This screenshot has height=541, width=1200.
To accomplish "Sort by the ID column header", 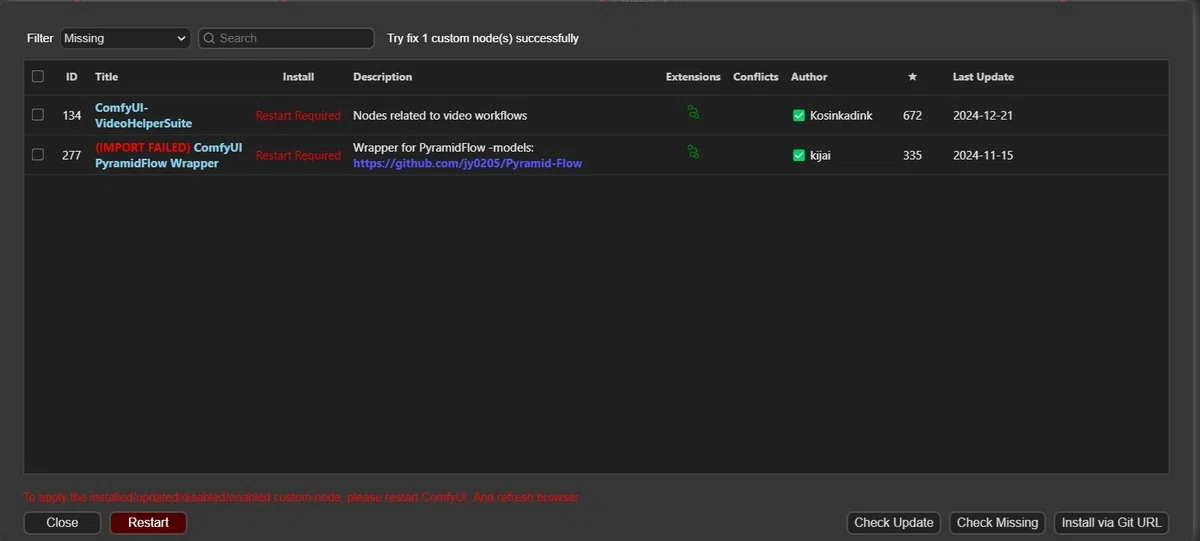I will click(x=72, y=77).
